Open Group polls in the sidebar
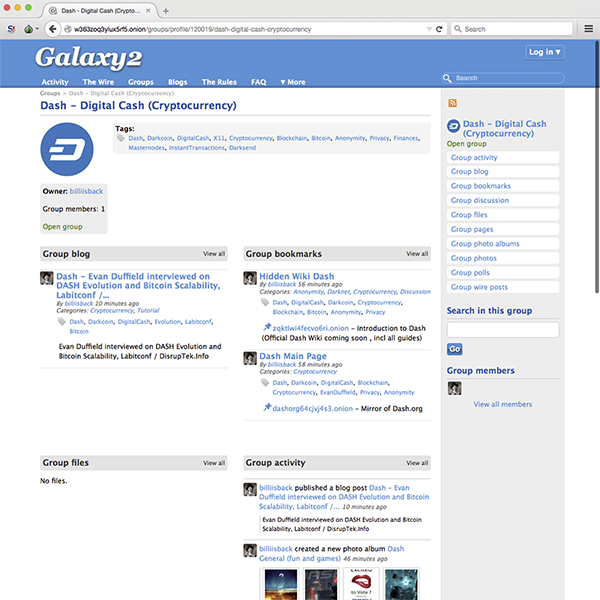 pyautogui.click(x=503, y=272)
